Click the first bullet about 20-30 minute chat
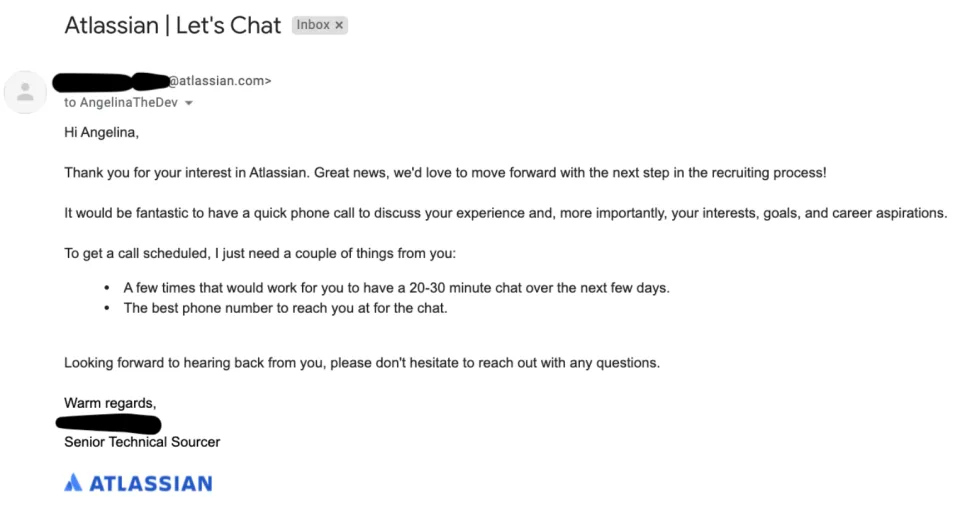This screenshot has width=960, height=508. (x=397, y=288)
